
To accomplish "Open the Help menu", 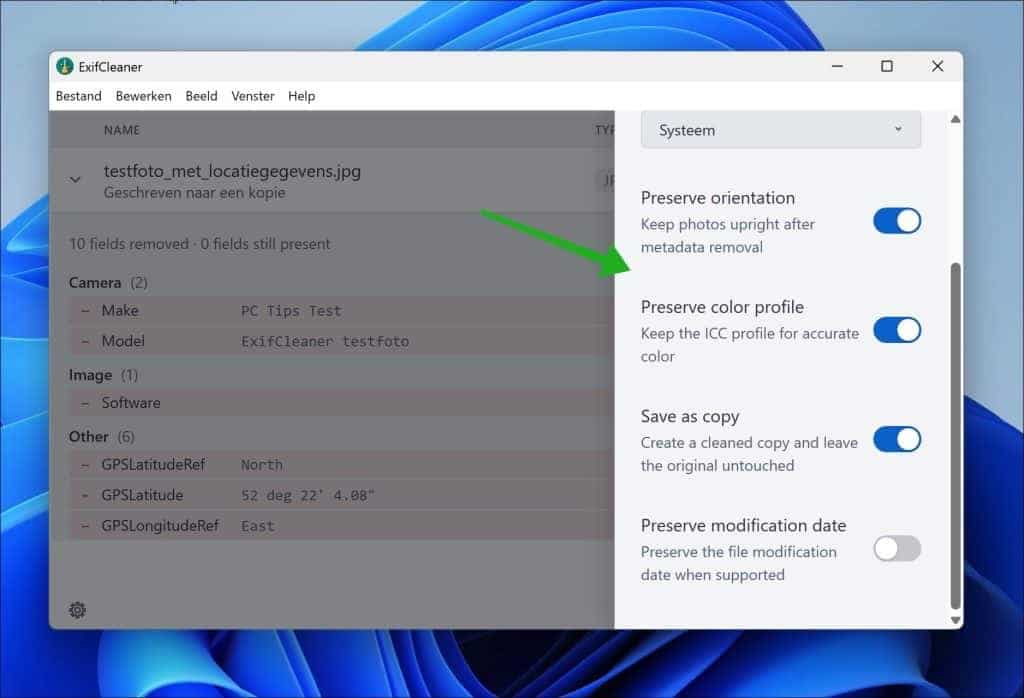I will pos(301,96).
